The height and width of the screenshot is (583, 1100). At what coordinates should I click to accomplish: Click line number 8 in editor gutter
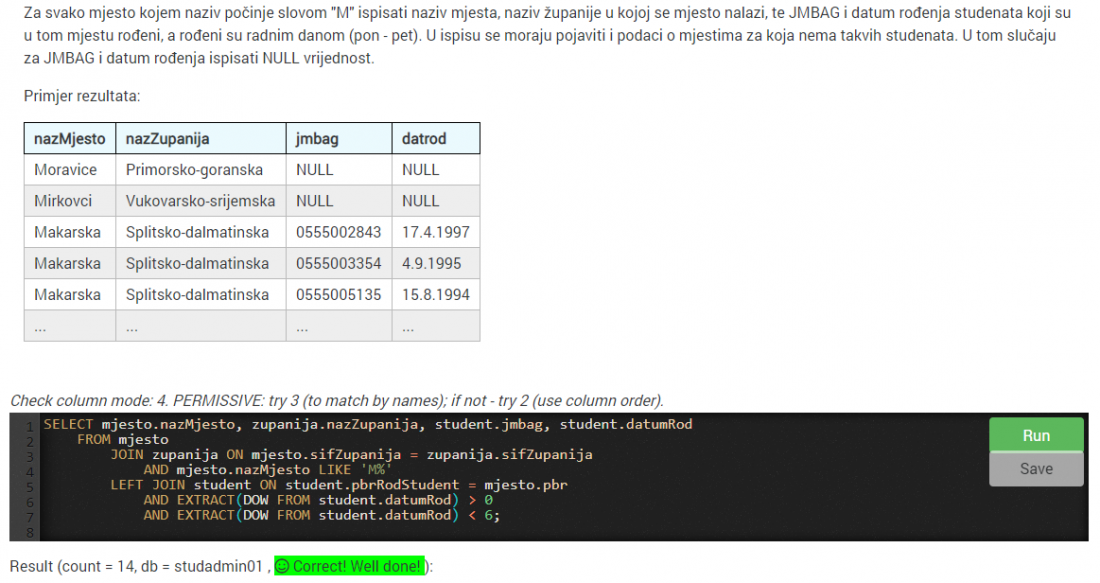(29, 532)
